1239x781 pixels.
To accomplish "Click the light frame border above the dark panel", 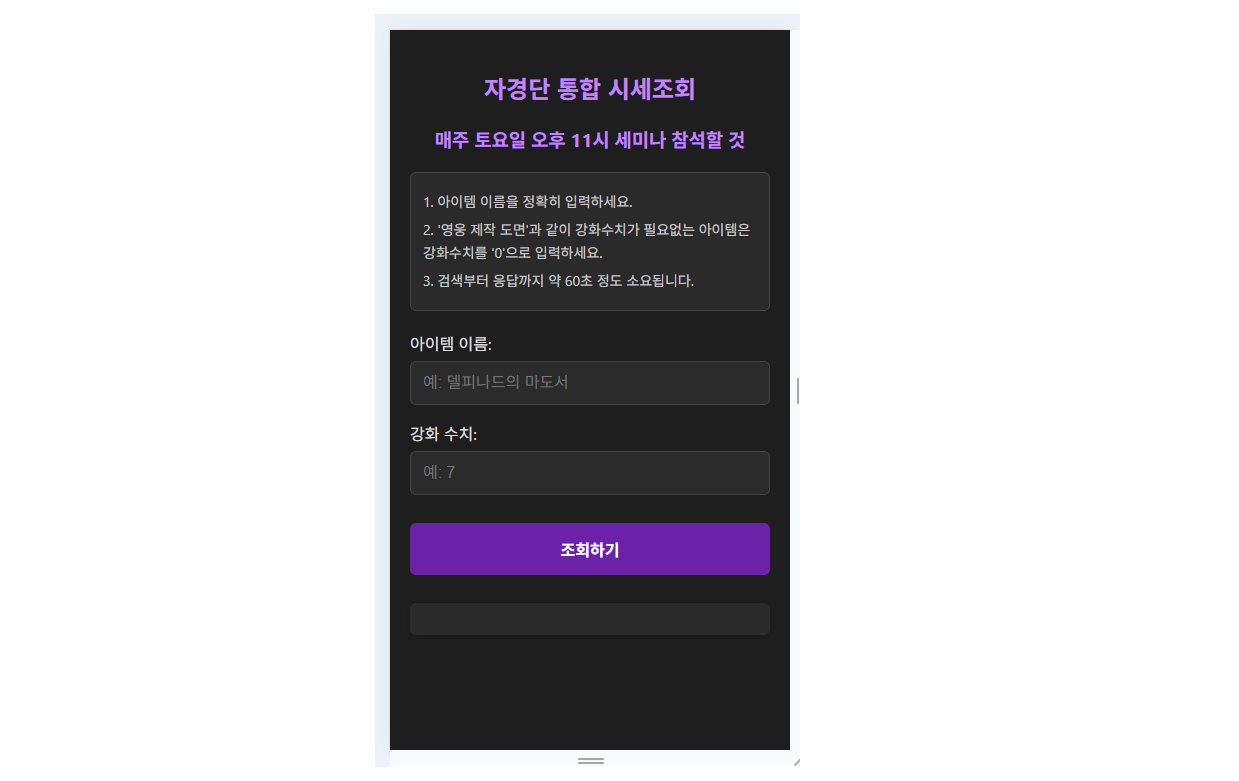I will pyautogui.click(x=587, y=22).
